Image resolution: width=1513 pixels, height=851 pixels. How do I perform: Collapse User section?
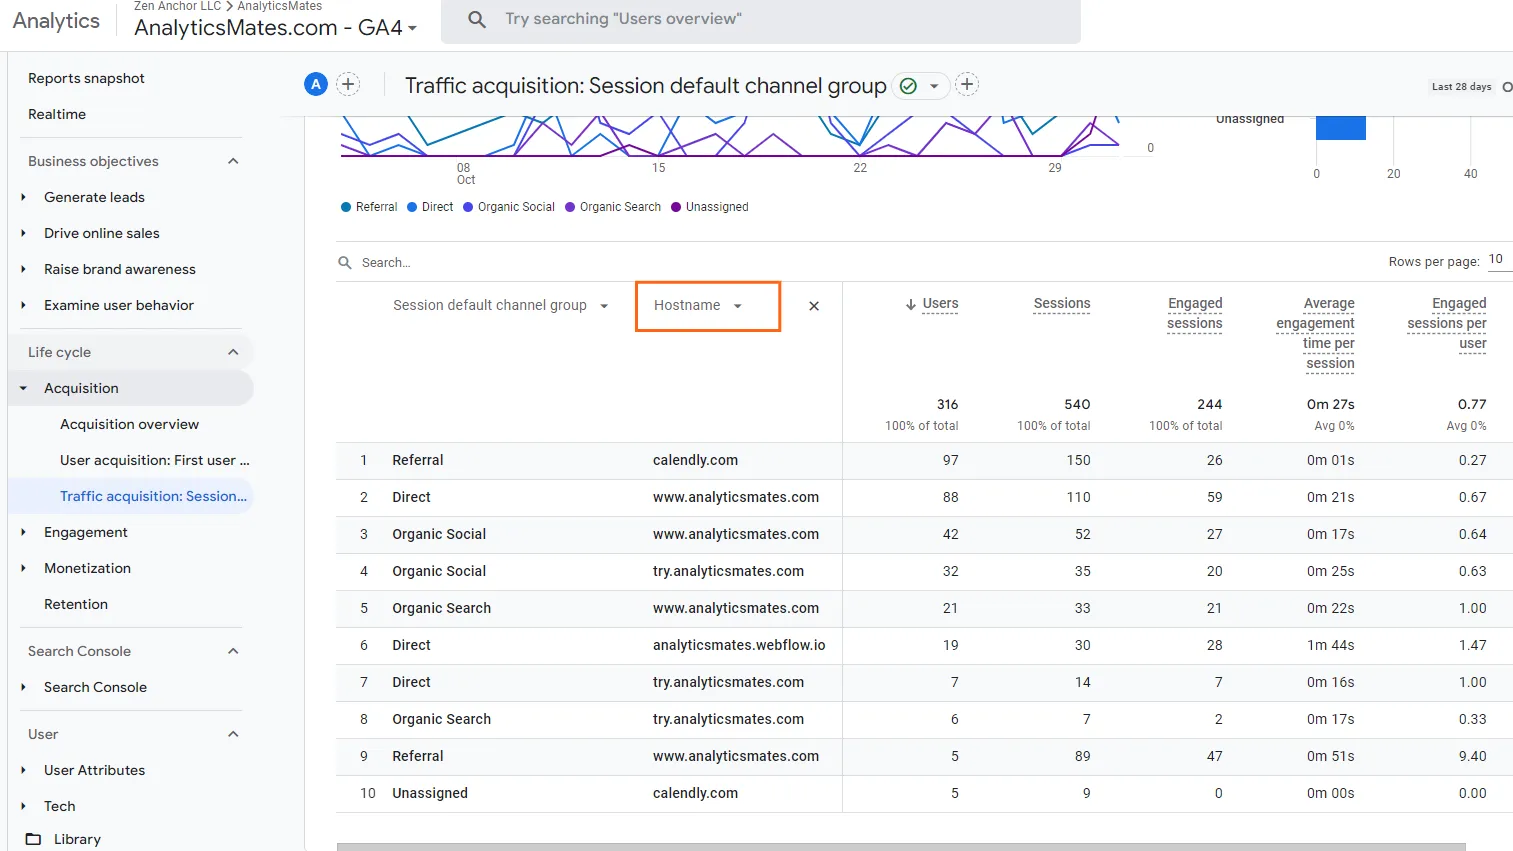tap(233, 734)
